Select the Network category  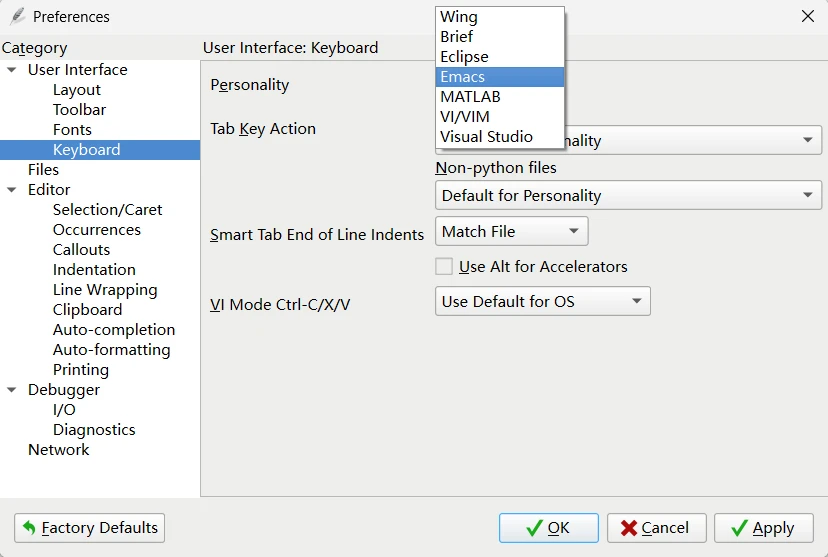59,450
